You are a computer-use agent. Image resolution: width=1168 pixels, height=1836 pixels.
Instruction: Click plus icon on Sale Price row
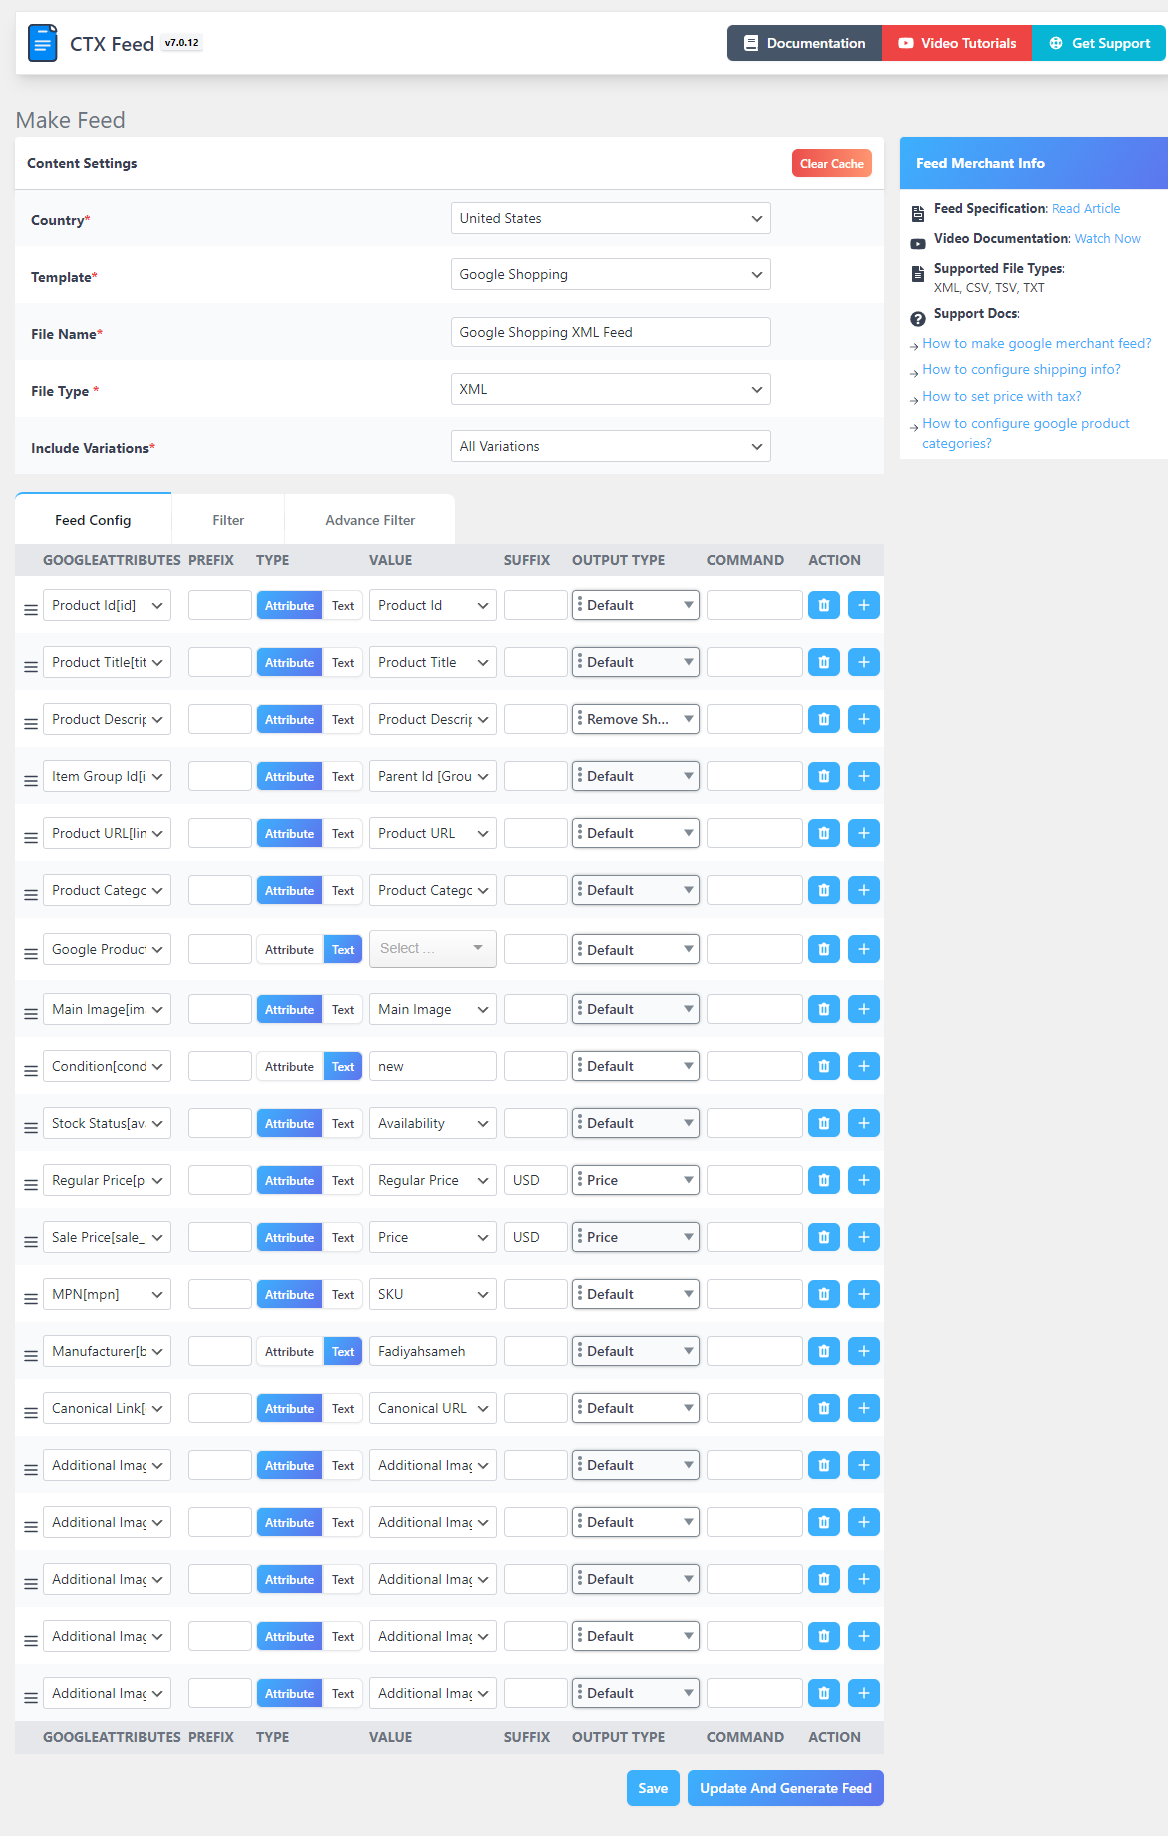pos(863,1237)
